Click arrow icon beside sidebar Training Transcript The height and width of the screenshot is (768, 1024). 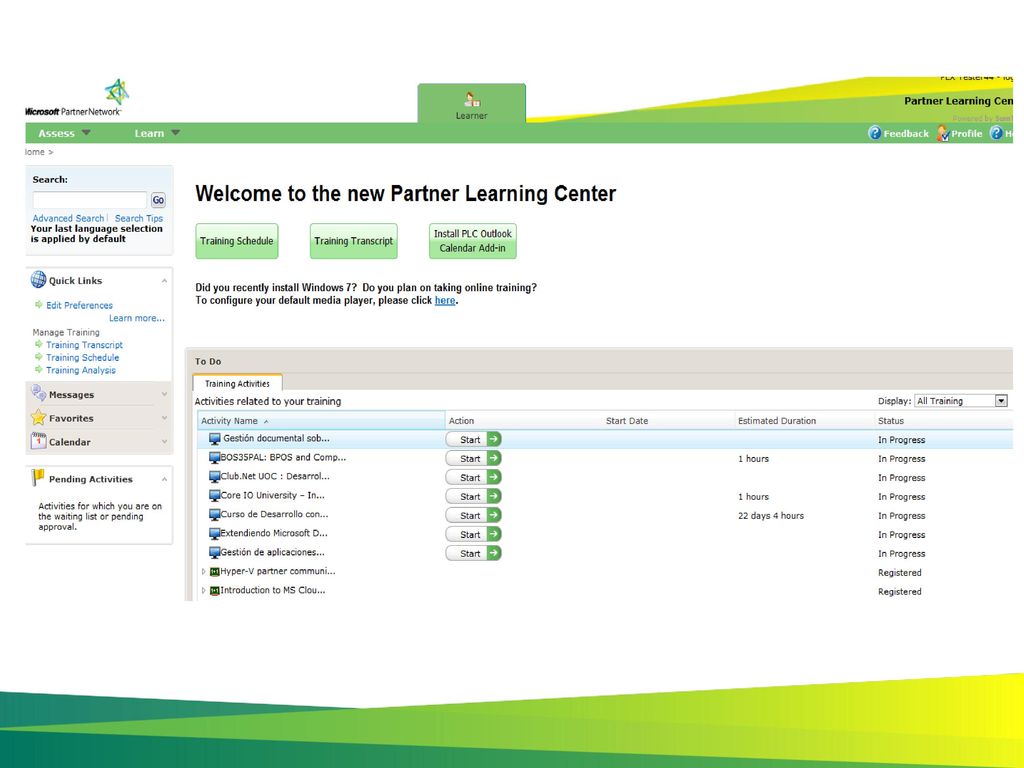click(39, 344)
